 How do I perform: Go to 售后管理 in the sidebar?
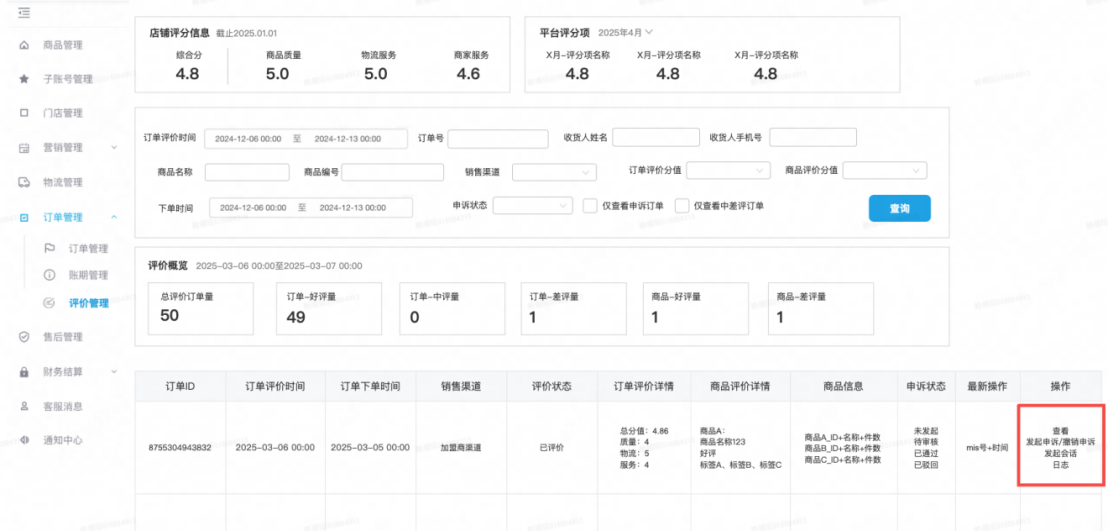pos(63,337)
